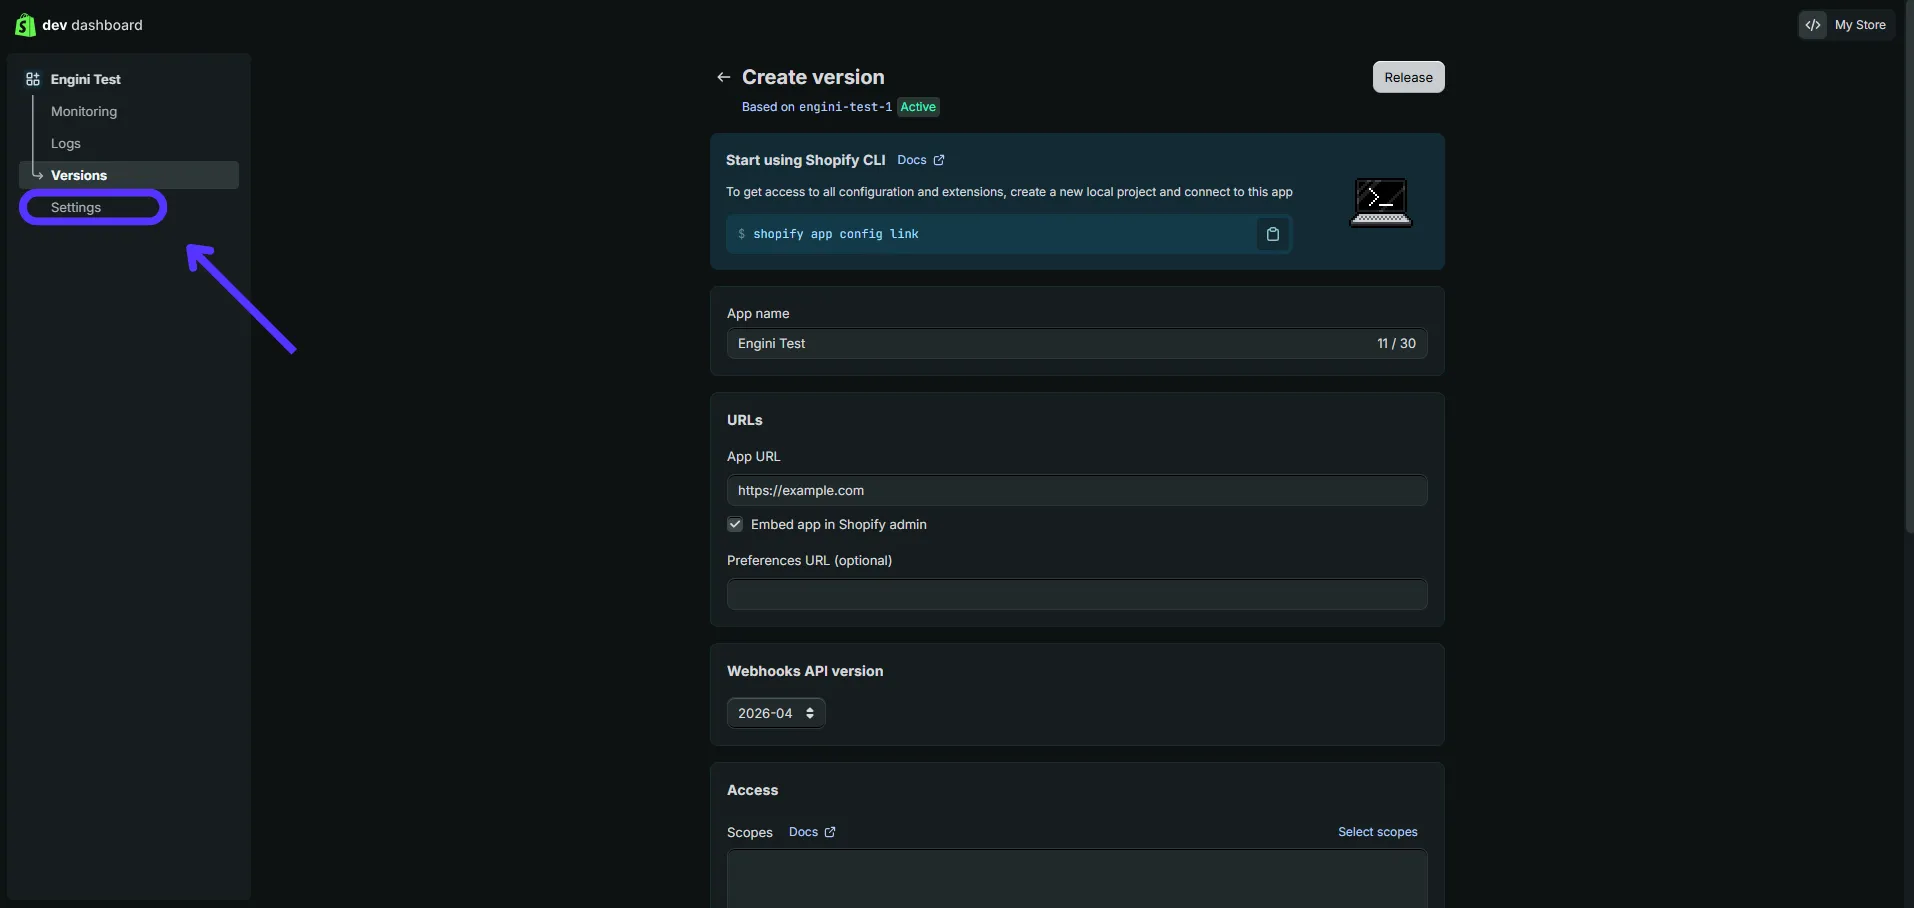
Task: Open Logs in the sidebar
Action: click(x=66, y=143)
